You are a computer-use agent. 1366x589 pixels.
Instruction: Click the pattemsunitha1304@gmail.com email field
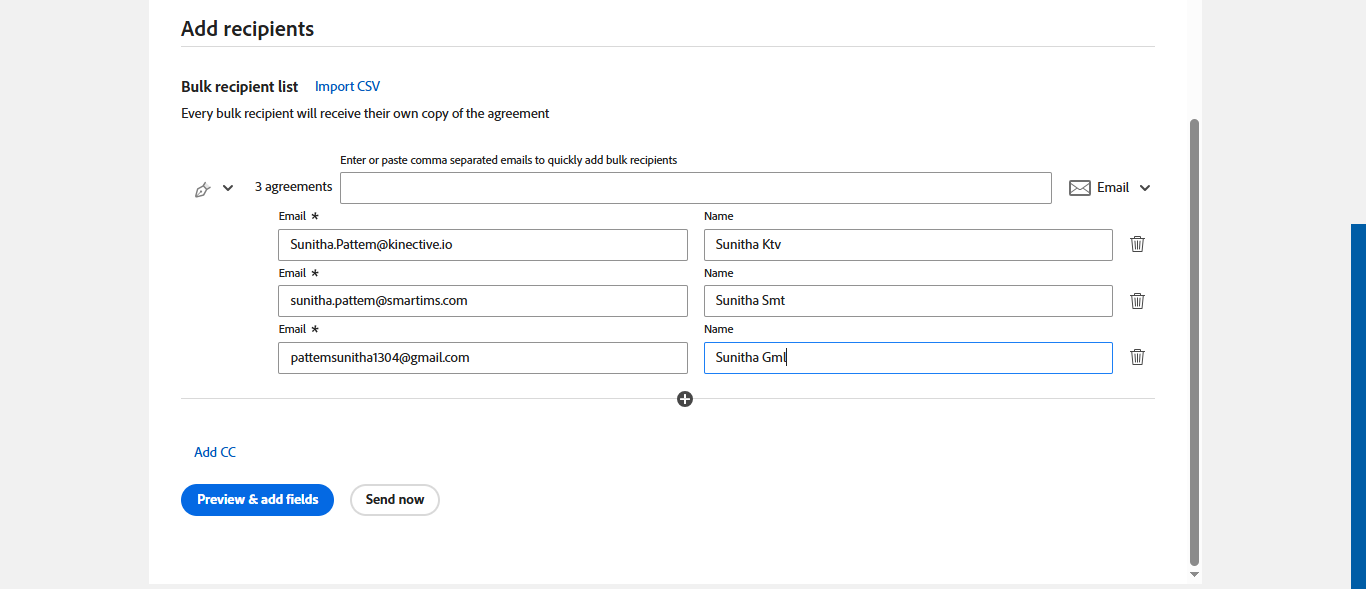tap(482, 358)
